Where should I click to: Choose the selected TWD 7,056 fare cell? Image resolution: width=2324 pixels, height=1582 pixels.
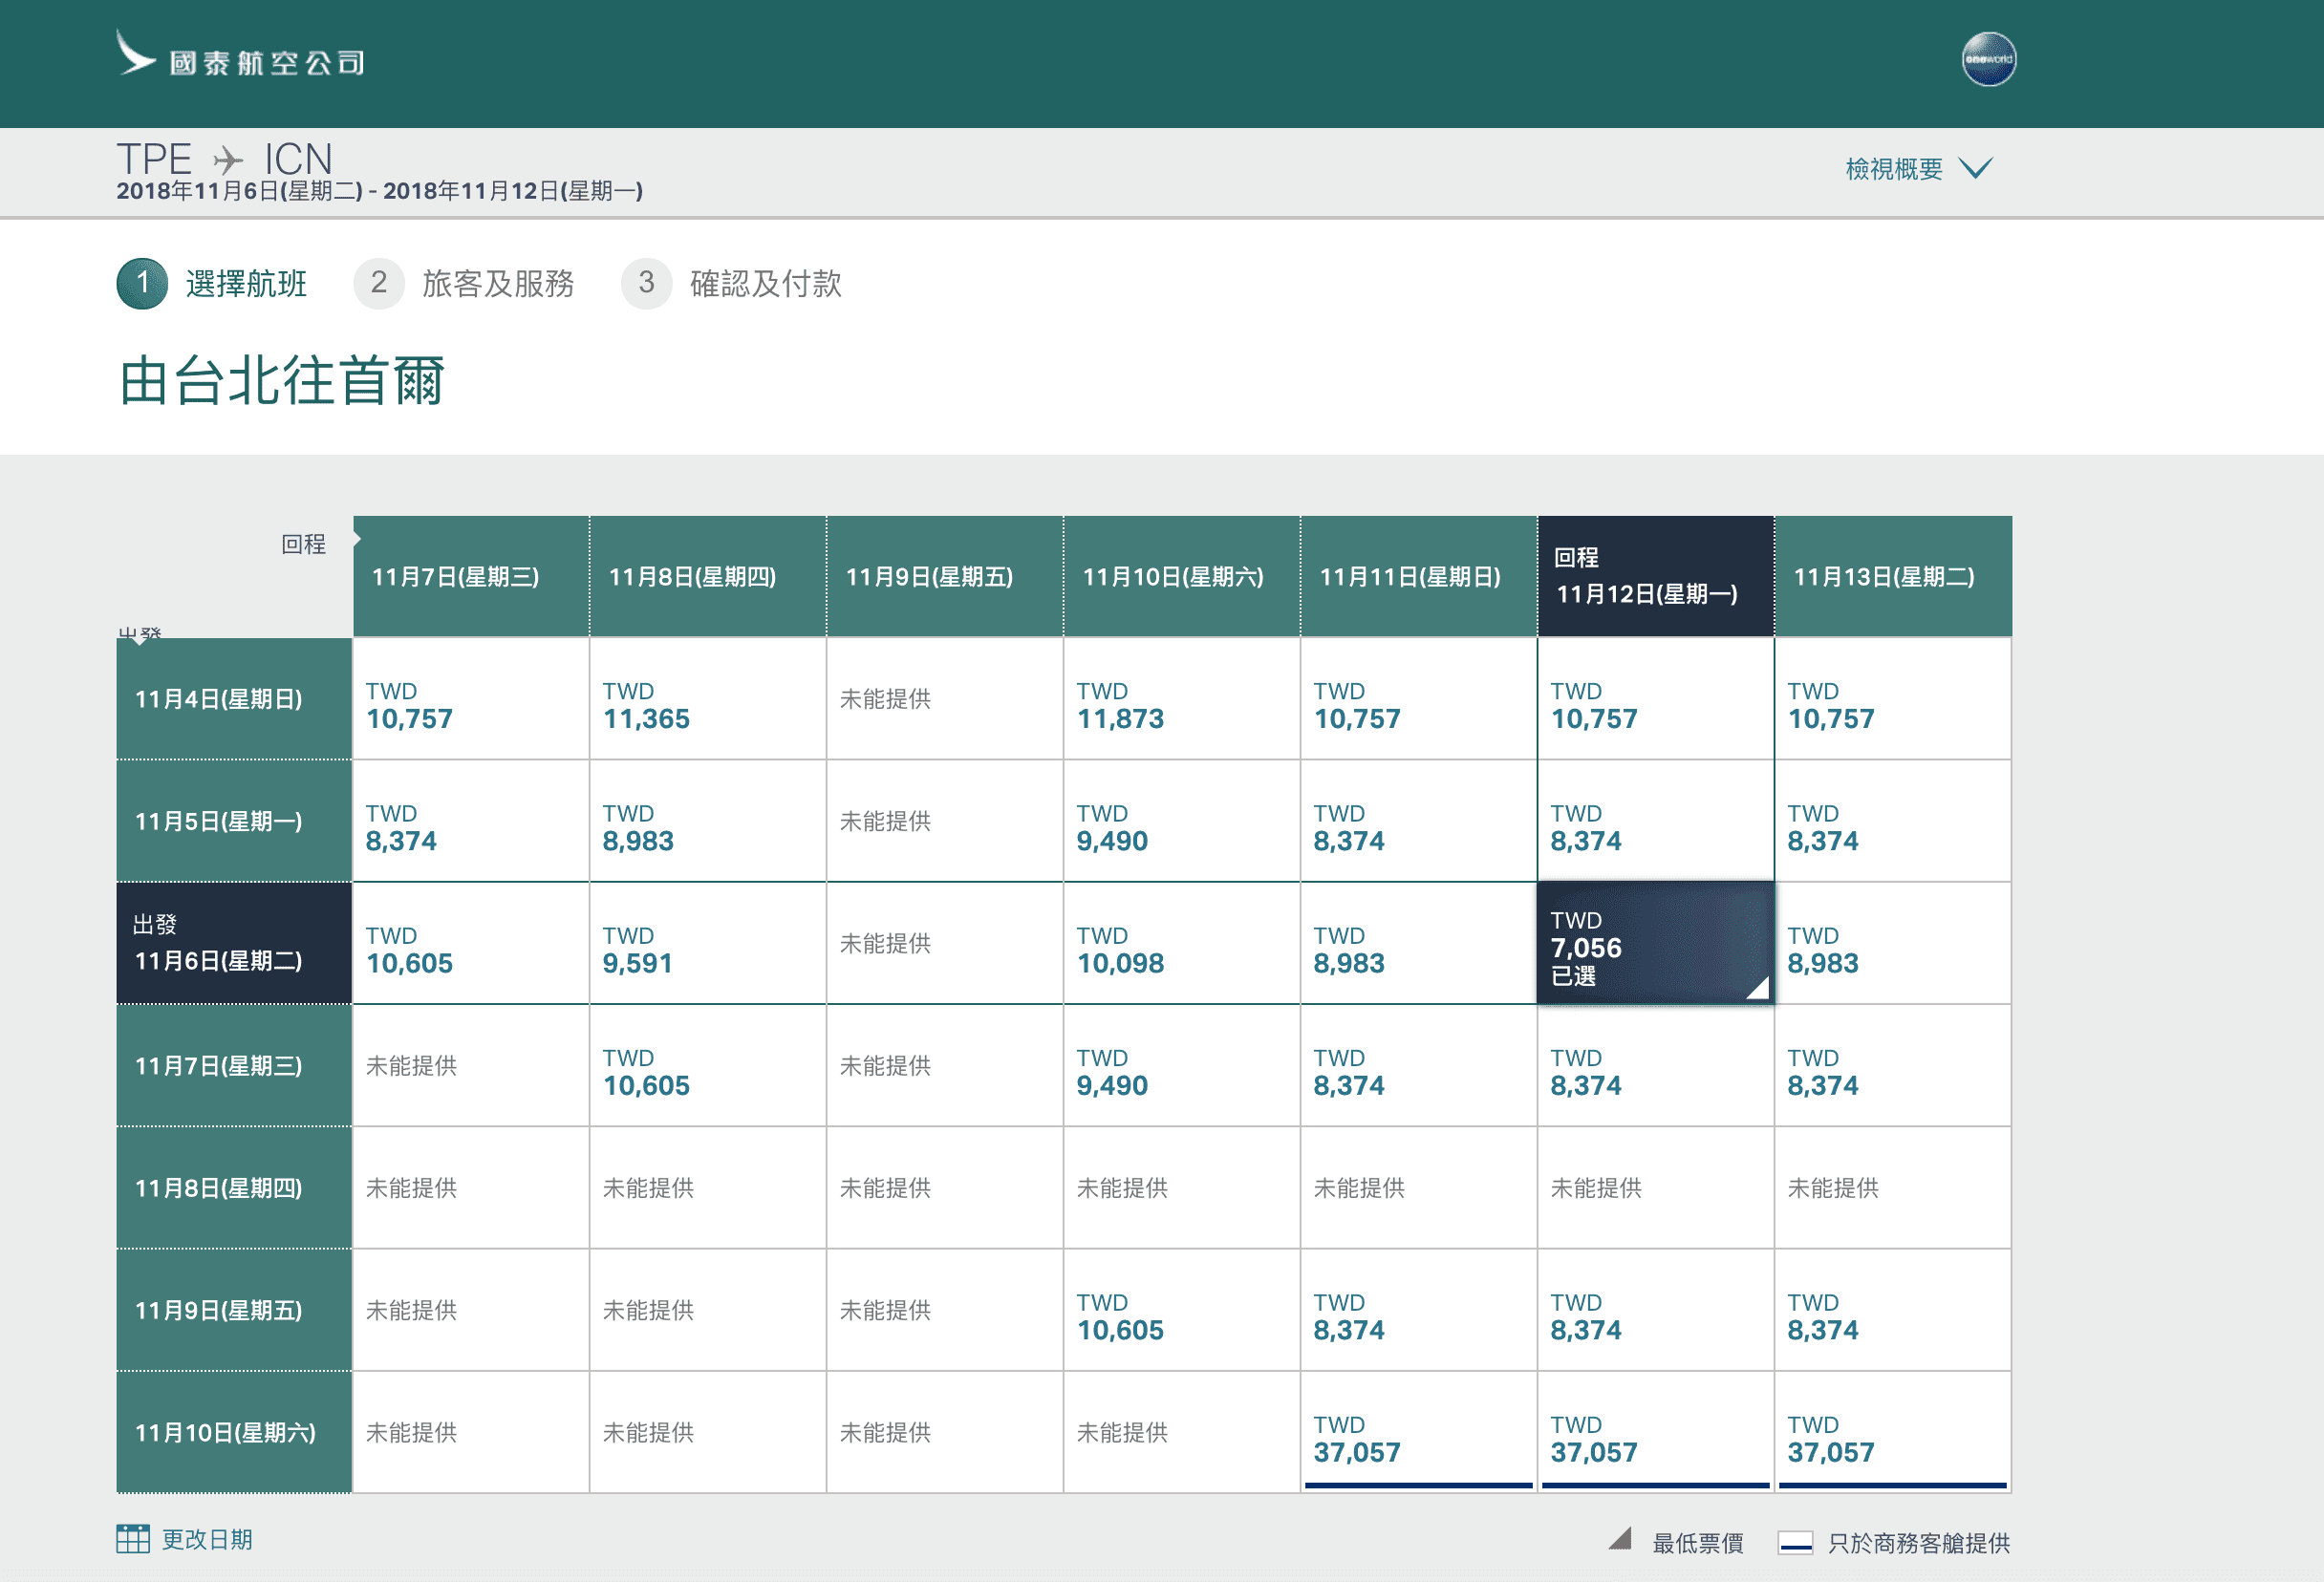1656,943
